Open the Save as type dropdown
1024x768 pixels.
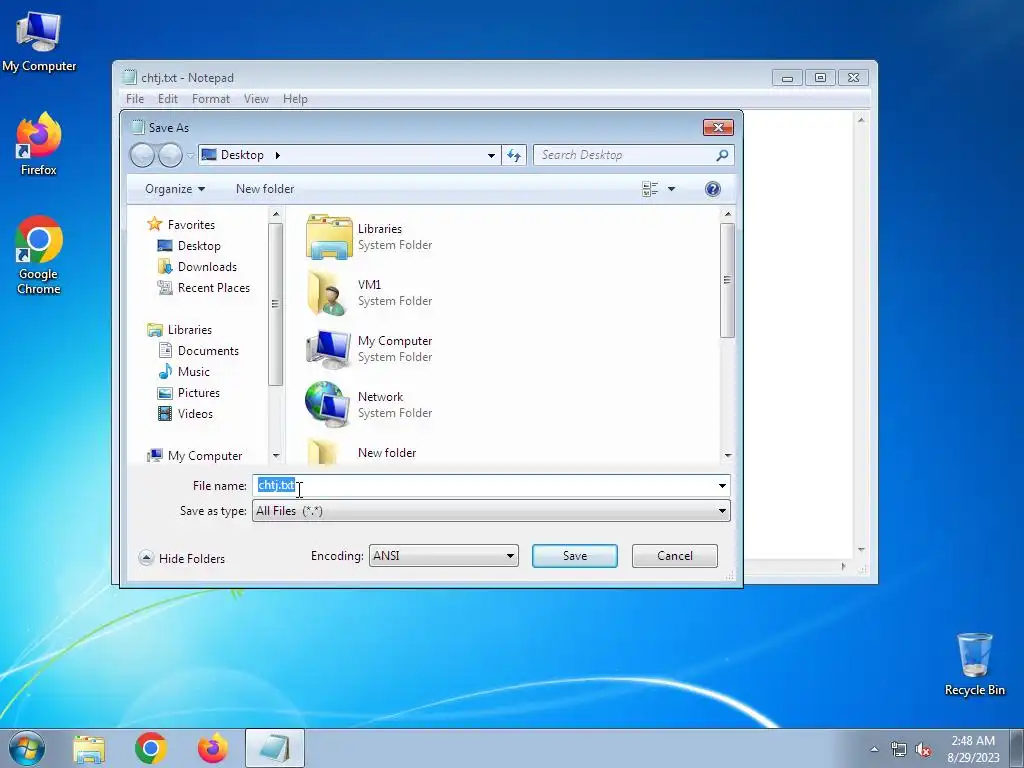[x=491, y=511]
